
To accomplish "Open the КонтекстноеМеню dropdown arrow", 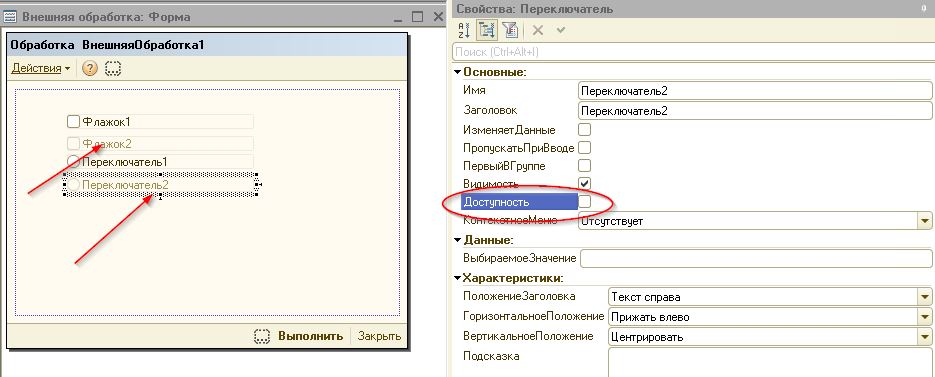I will click(x=925, y=221).
